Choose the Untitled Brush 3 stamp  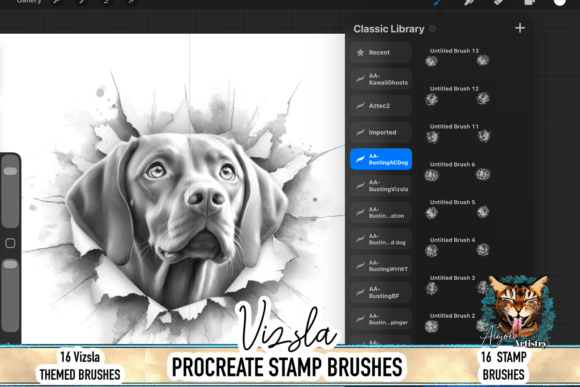[458, 284]
